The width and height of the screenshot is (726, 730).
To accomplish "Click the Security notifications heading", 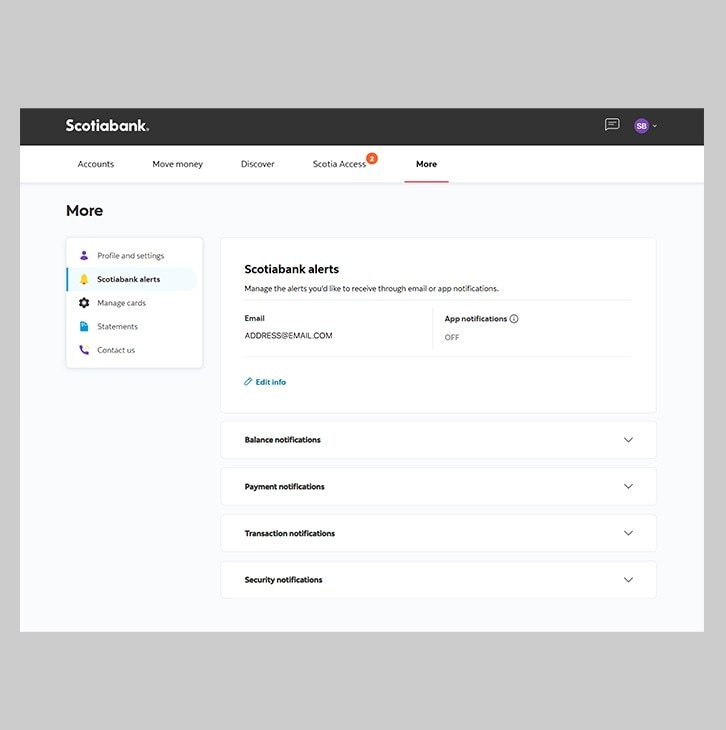I will 284,580.
